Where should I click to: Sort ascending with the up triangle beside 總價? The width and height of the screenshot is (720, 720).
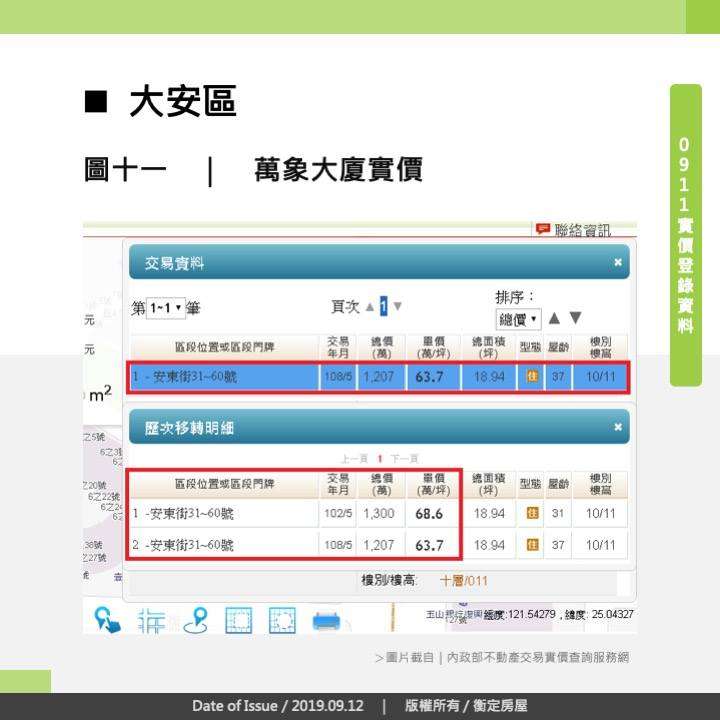click(554, 318)
